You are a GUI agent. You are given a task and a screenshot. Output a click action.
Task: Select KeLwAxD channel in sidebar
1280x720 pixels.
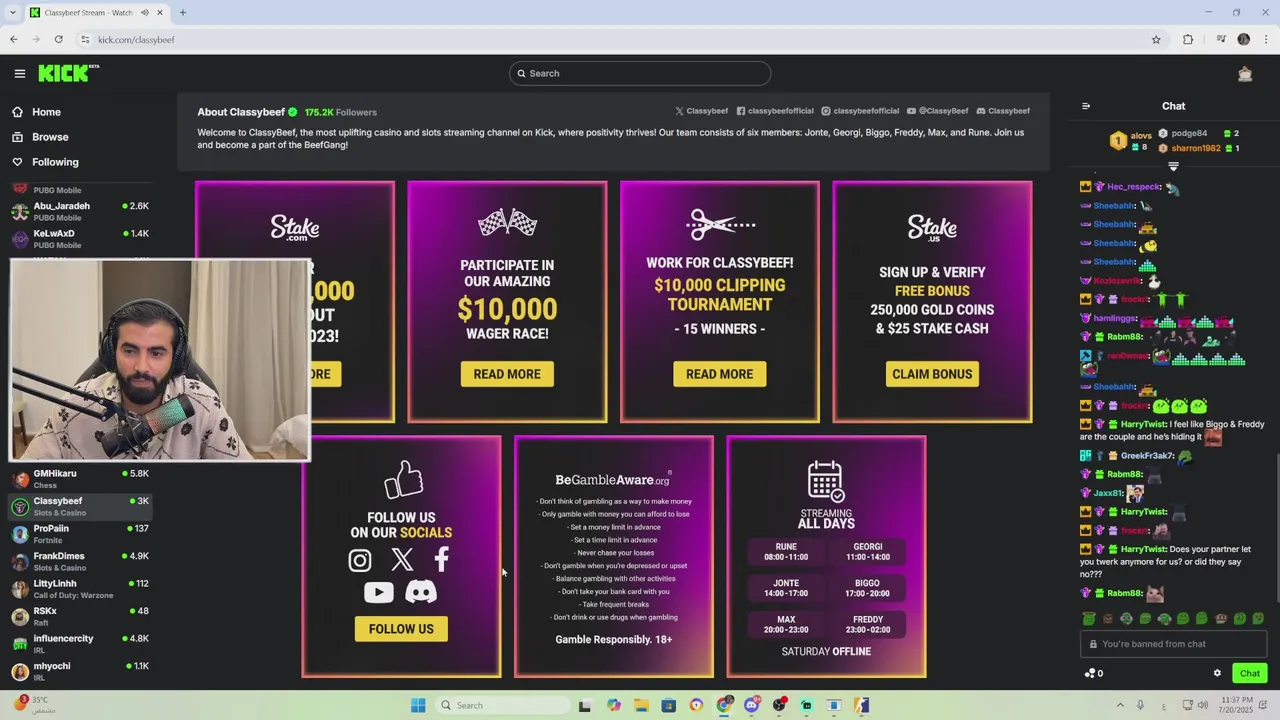point(80,238)
